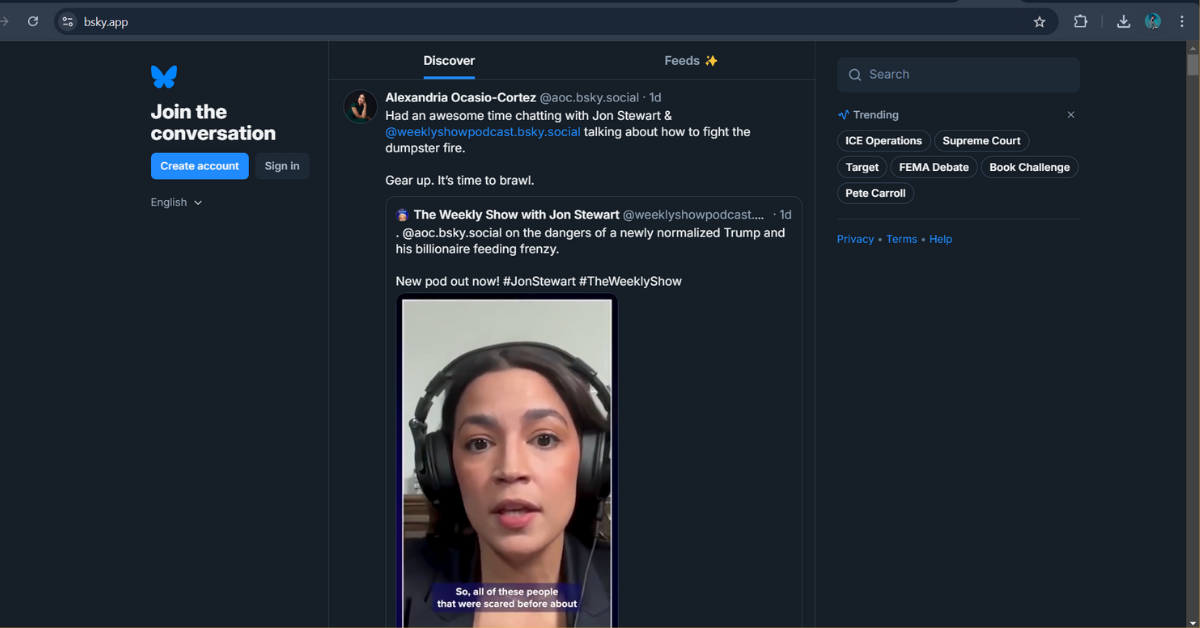Open site information icon in address bar

tap(68, 21)
